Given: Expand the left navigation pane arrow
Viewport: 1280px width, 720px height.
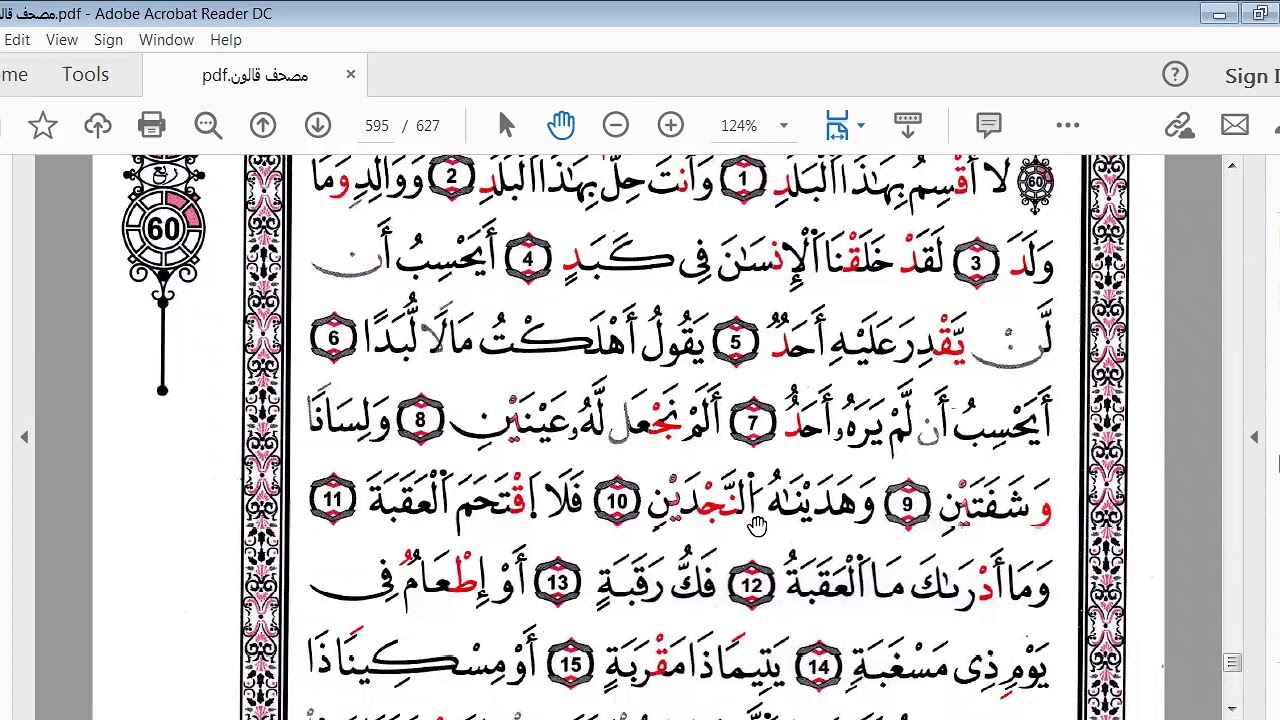Looking at the screenshot, I should [24, 437].
